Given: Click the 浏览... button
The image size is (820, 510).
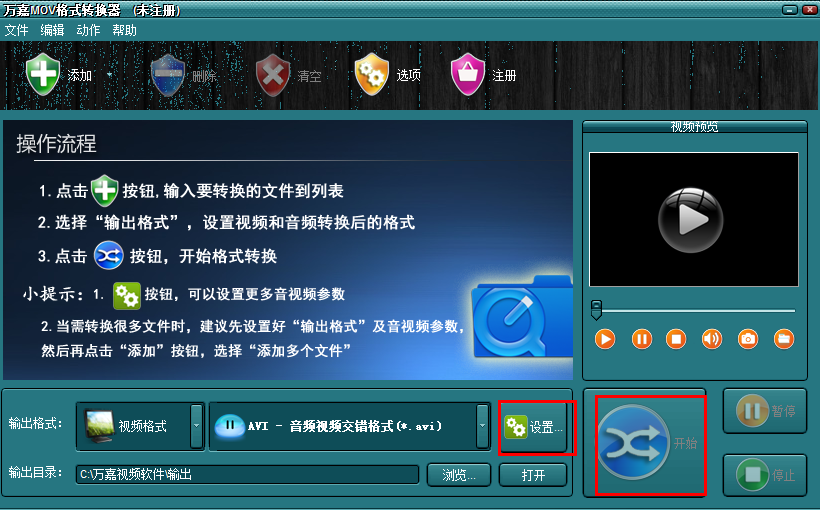Looking at the screenshot, I should (459, 475).
